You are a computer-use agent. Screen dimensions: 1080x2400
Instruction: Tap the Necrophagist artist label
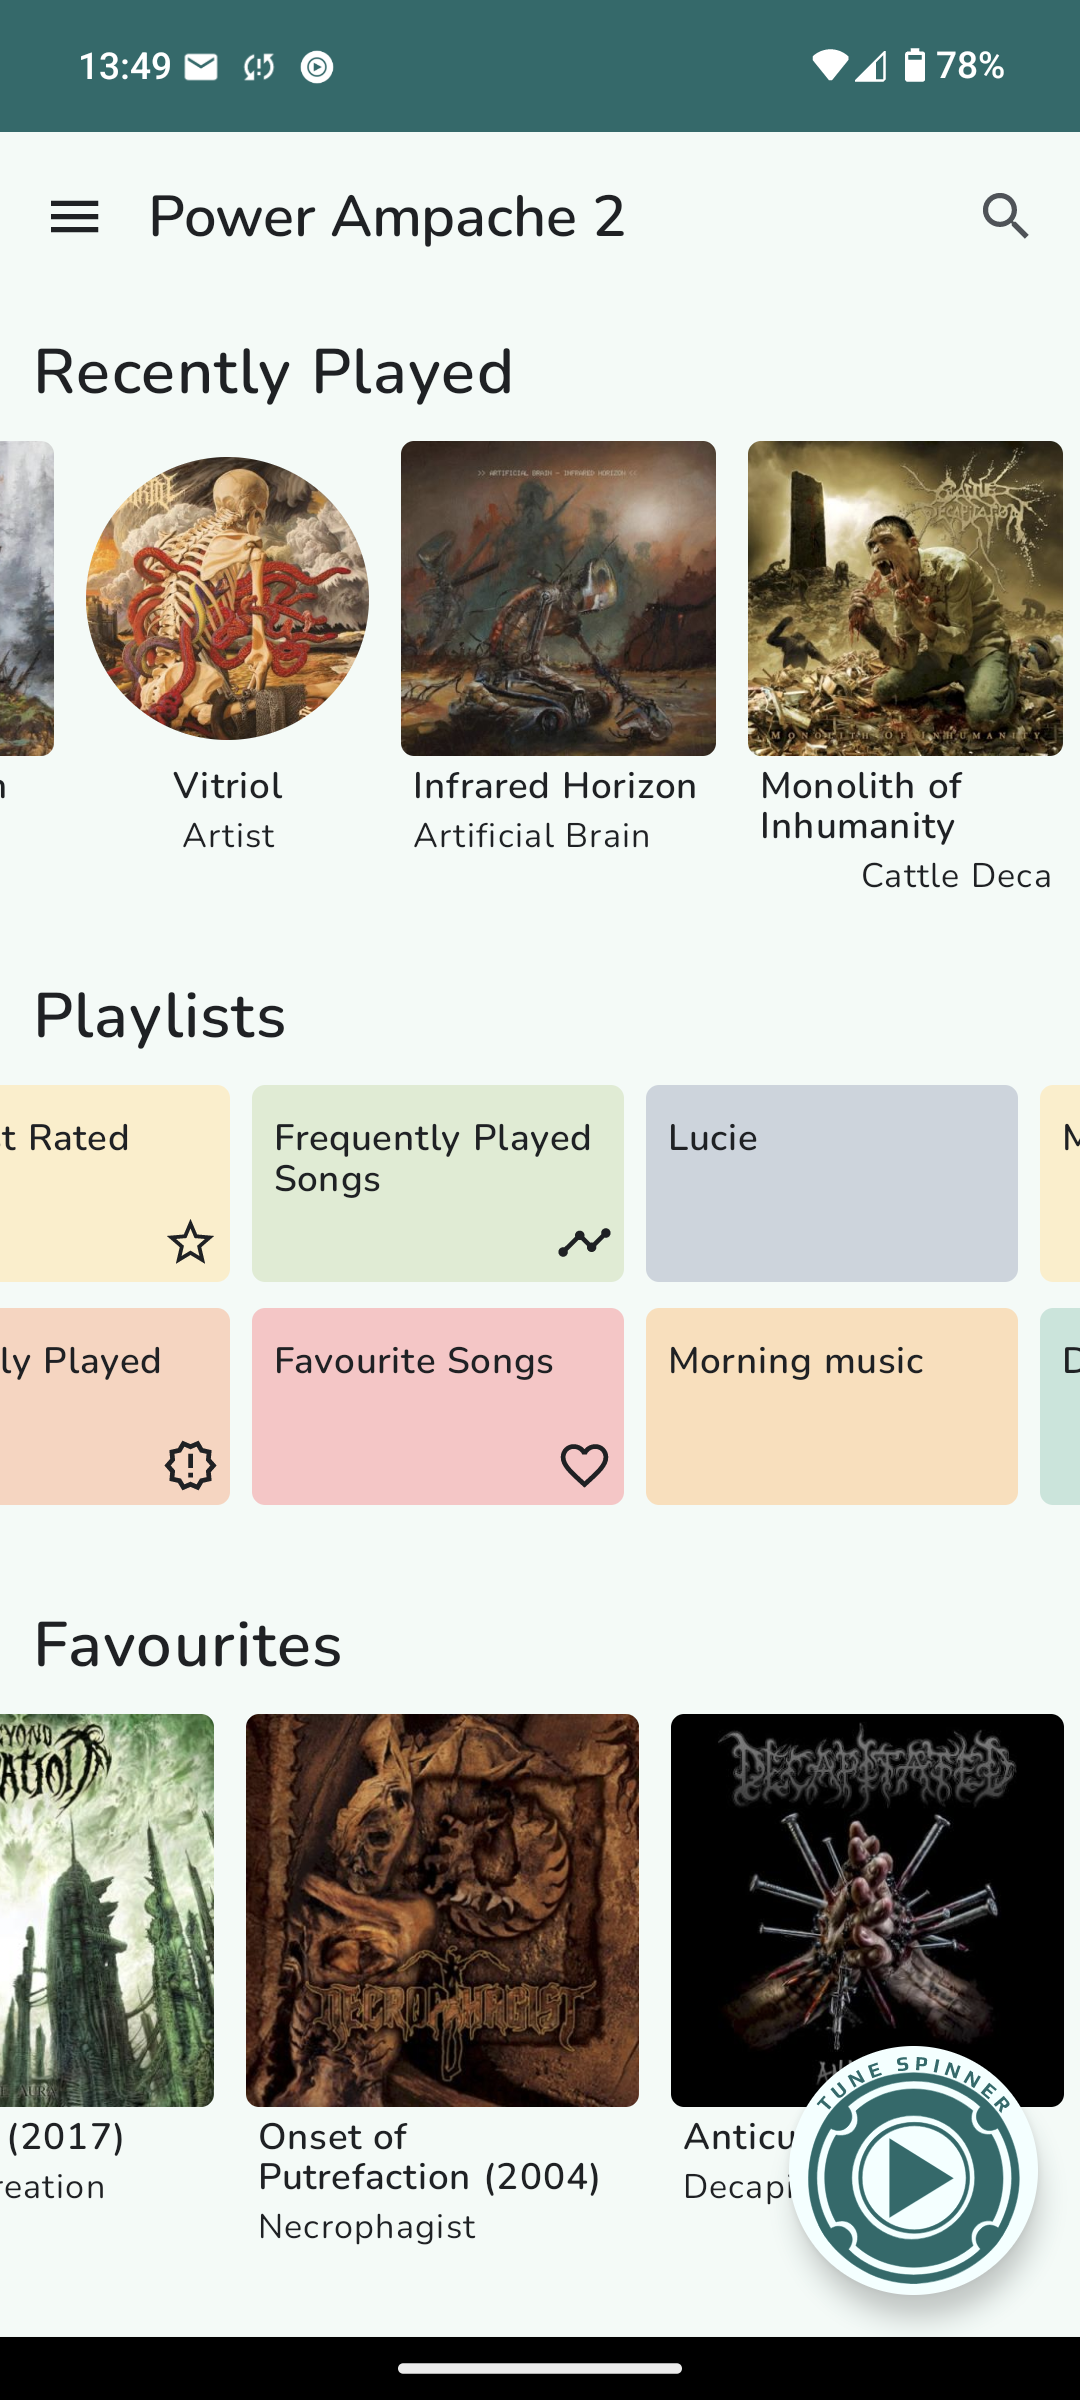pos(367,2227)
